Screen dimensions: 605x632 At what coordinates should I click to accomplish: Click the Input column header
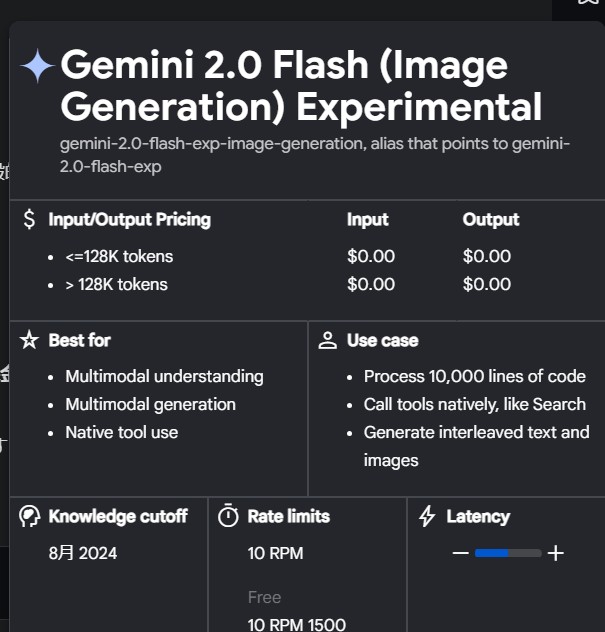368,220
